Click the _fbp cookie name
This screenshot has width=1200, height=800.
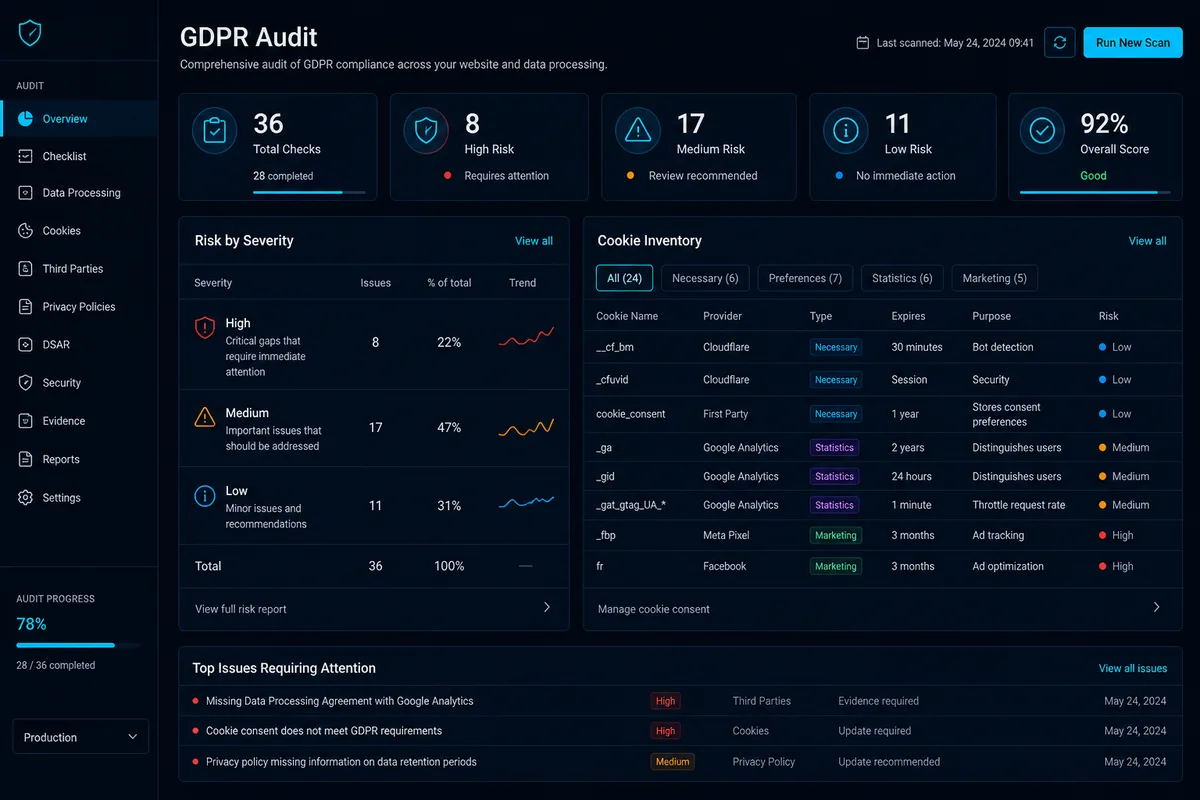606,536
